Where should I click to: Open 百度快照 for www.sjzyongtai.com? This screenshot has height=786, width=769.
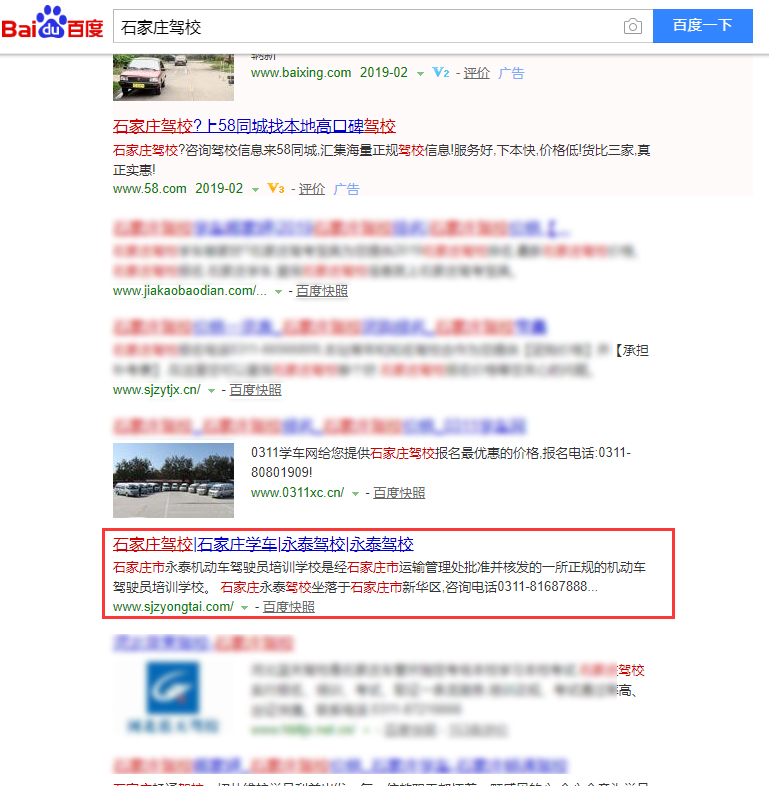[288, 607]
